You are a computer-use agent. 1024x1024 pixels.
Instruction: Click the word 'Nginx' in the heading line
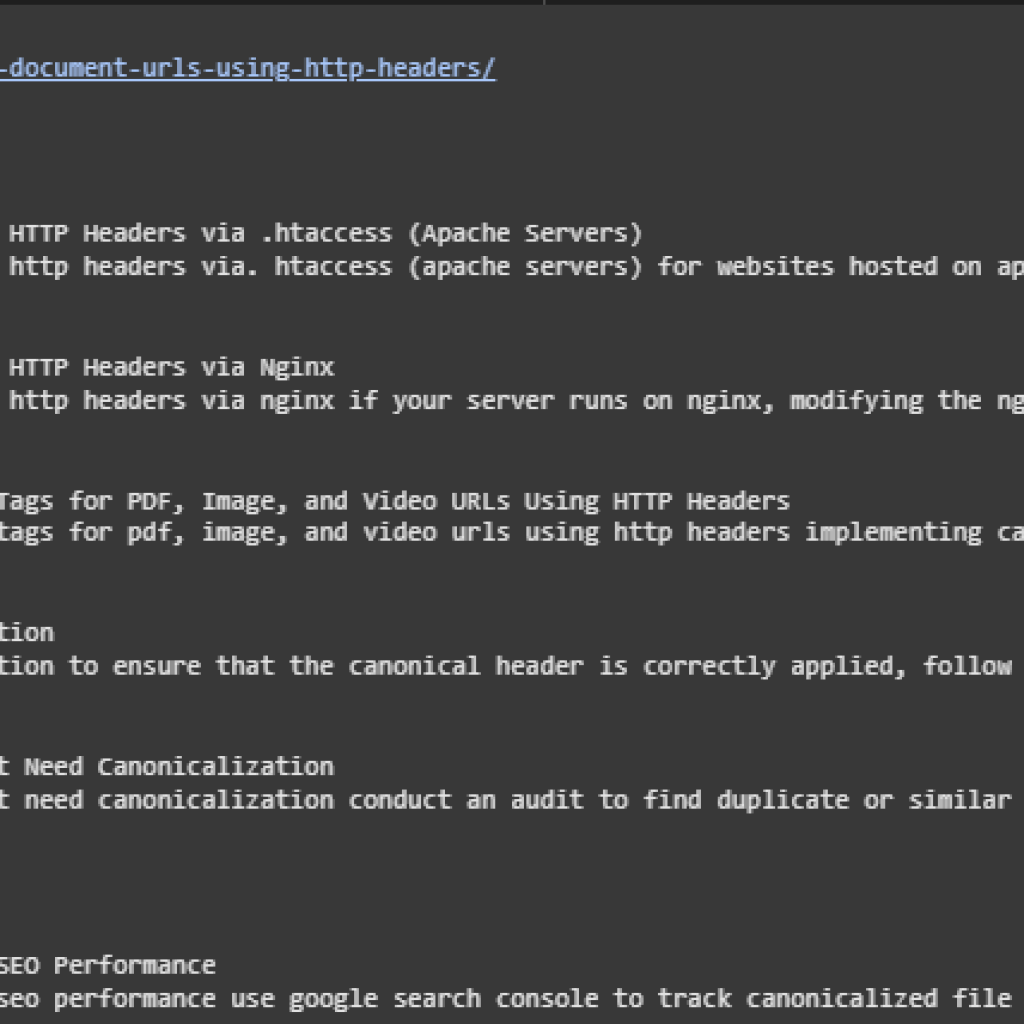click(x=297, y=368)
